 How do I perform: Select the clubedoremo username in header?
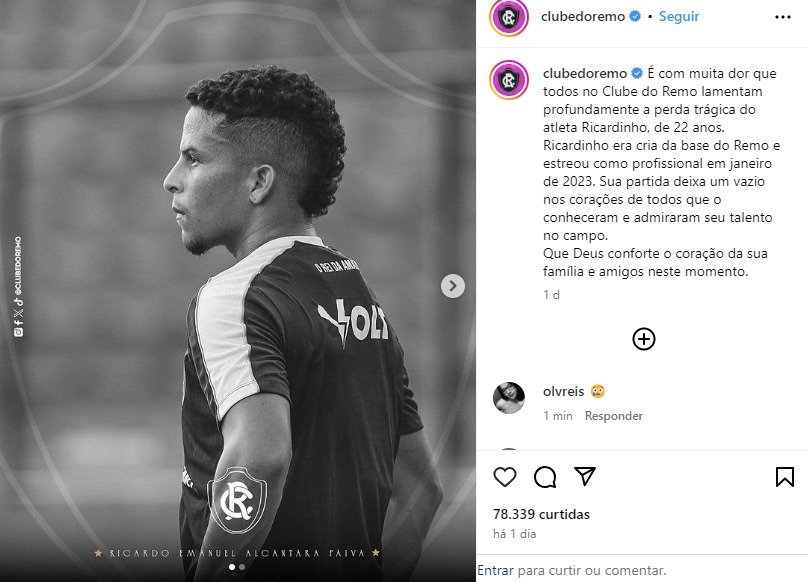tap(582, 16)
